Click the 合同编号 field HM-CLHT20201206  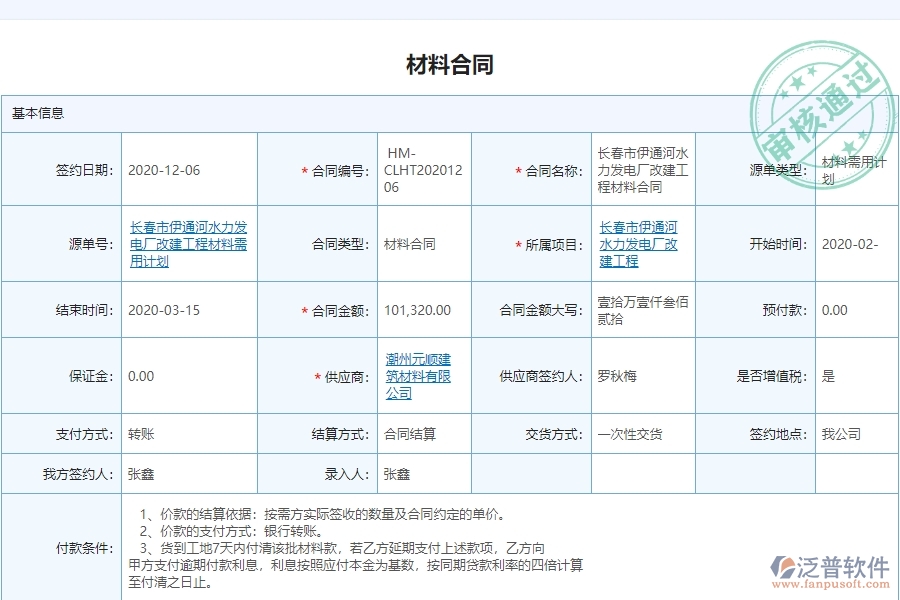421,169
